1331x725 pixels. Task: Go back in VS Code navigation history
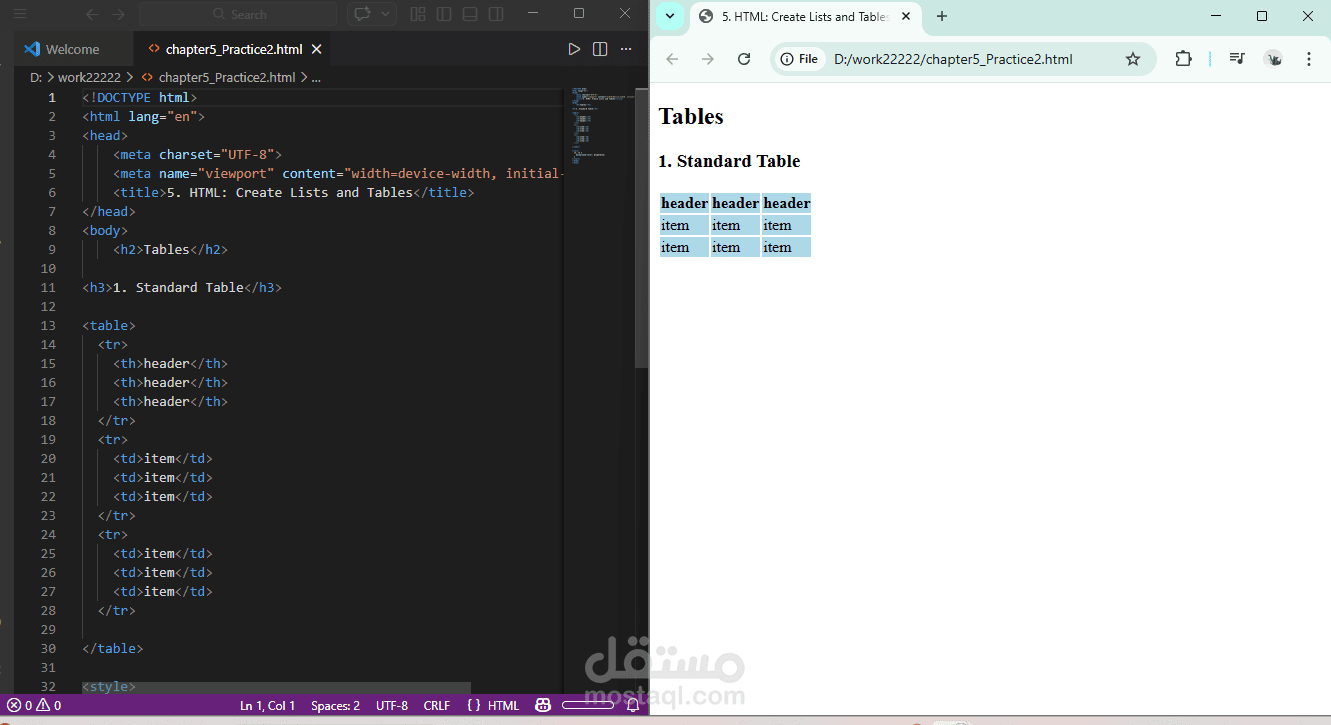click(x=93, y=14)
